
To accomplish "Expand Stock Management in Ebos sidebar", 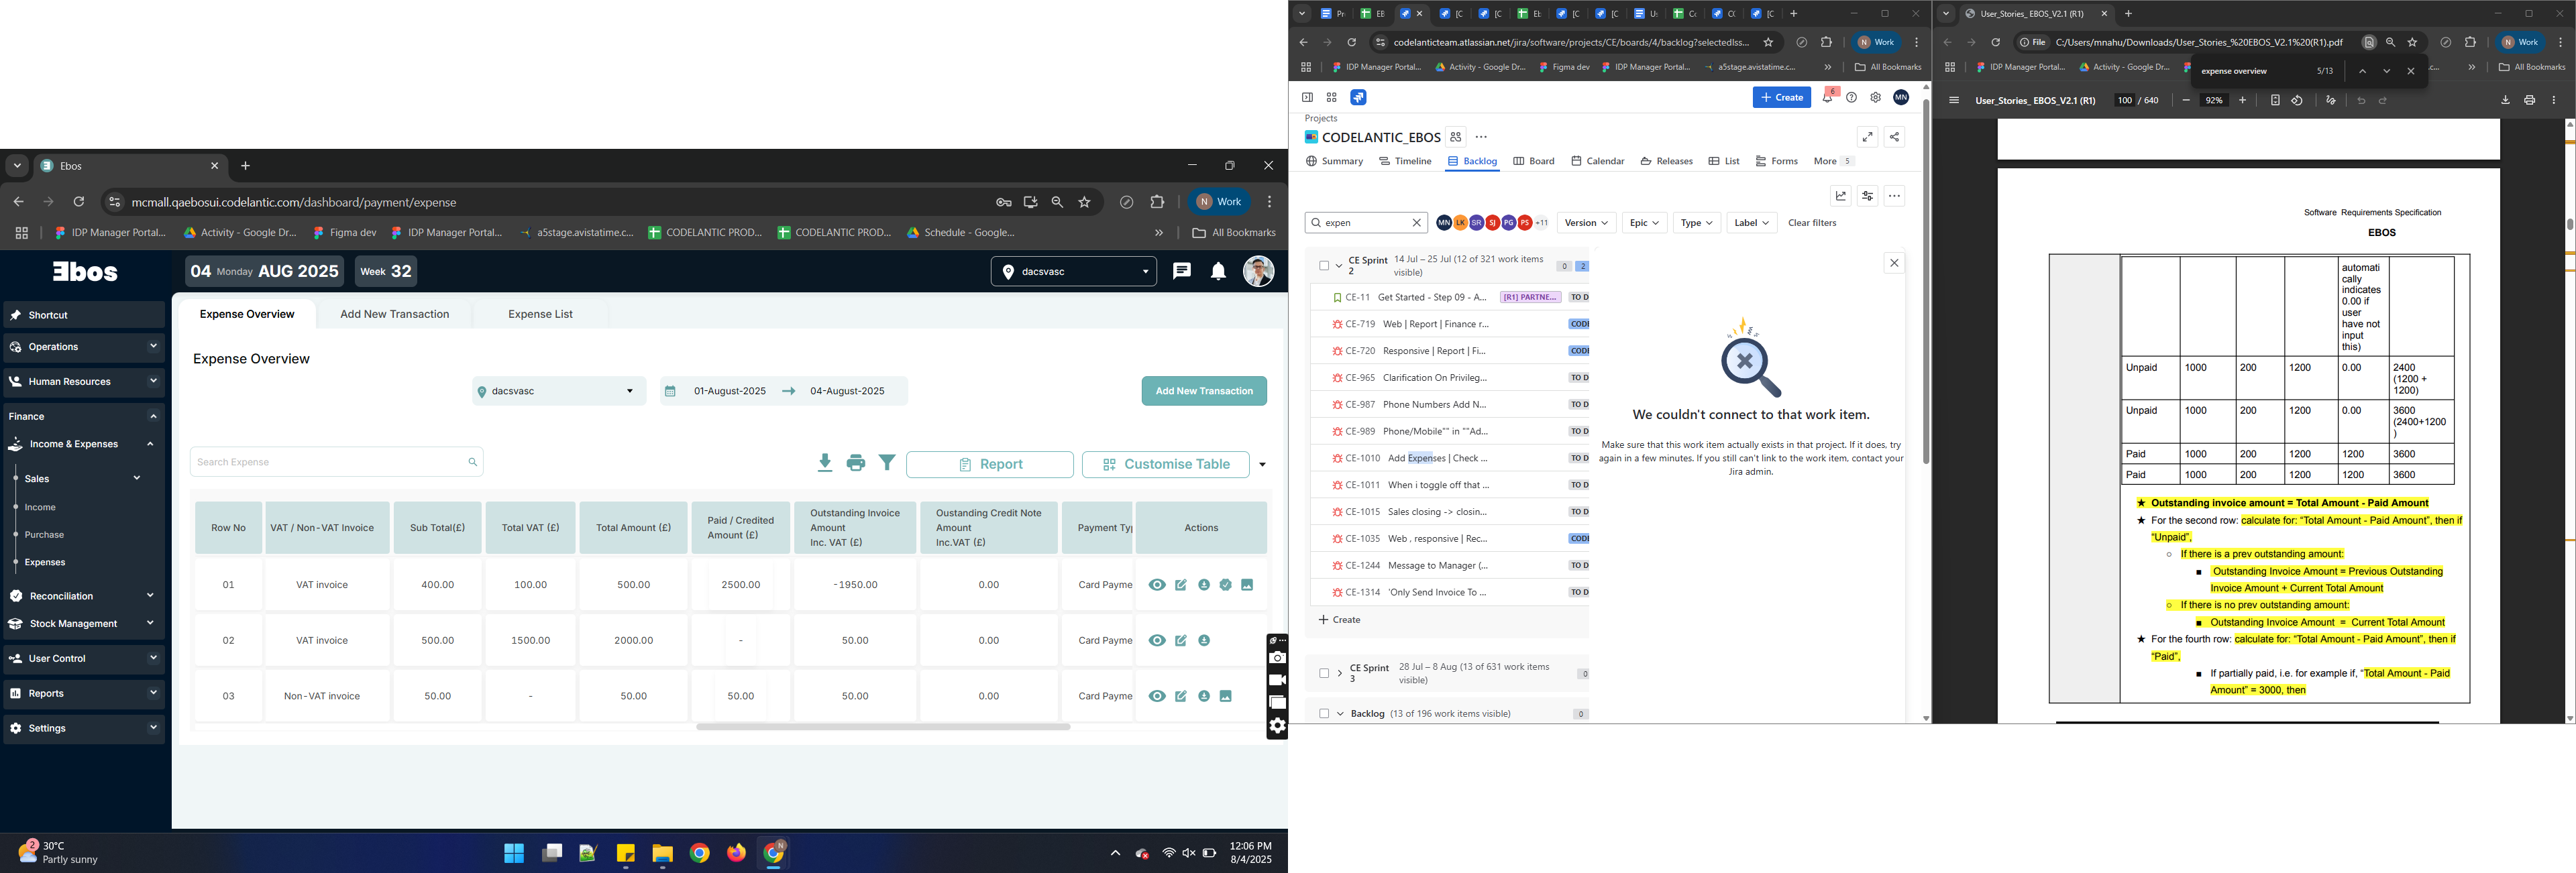I will 84,624.
